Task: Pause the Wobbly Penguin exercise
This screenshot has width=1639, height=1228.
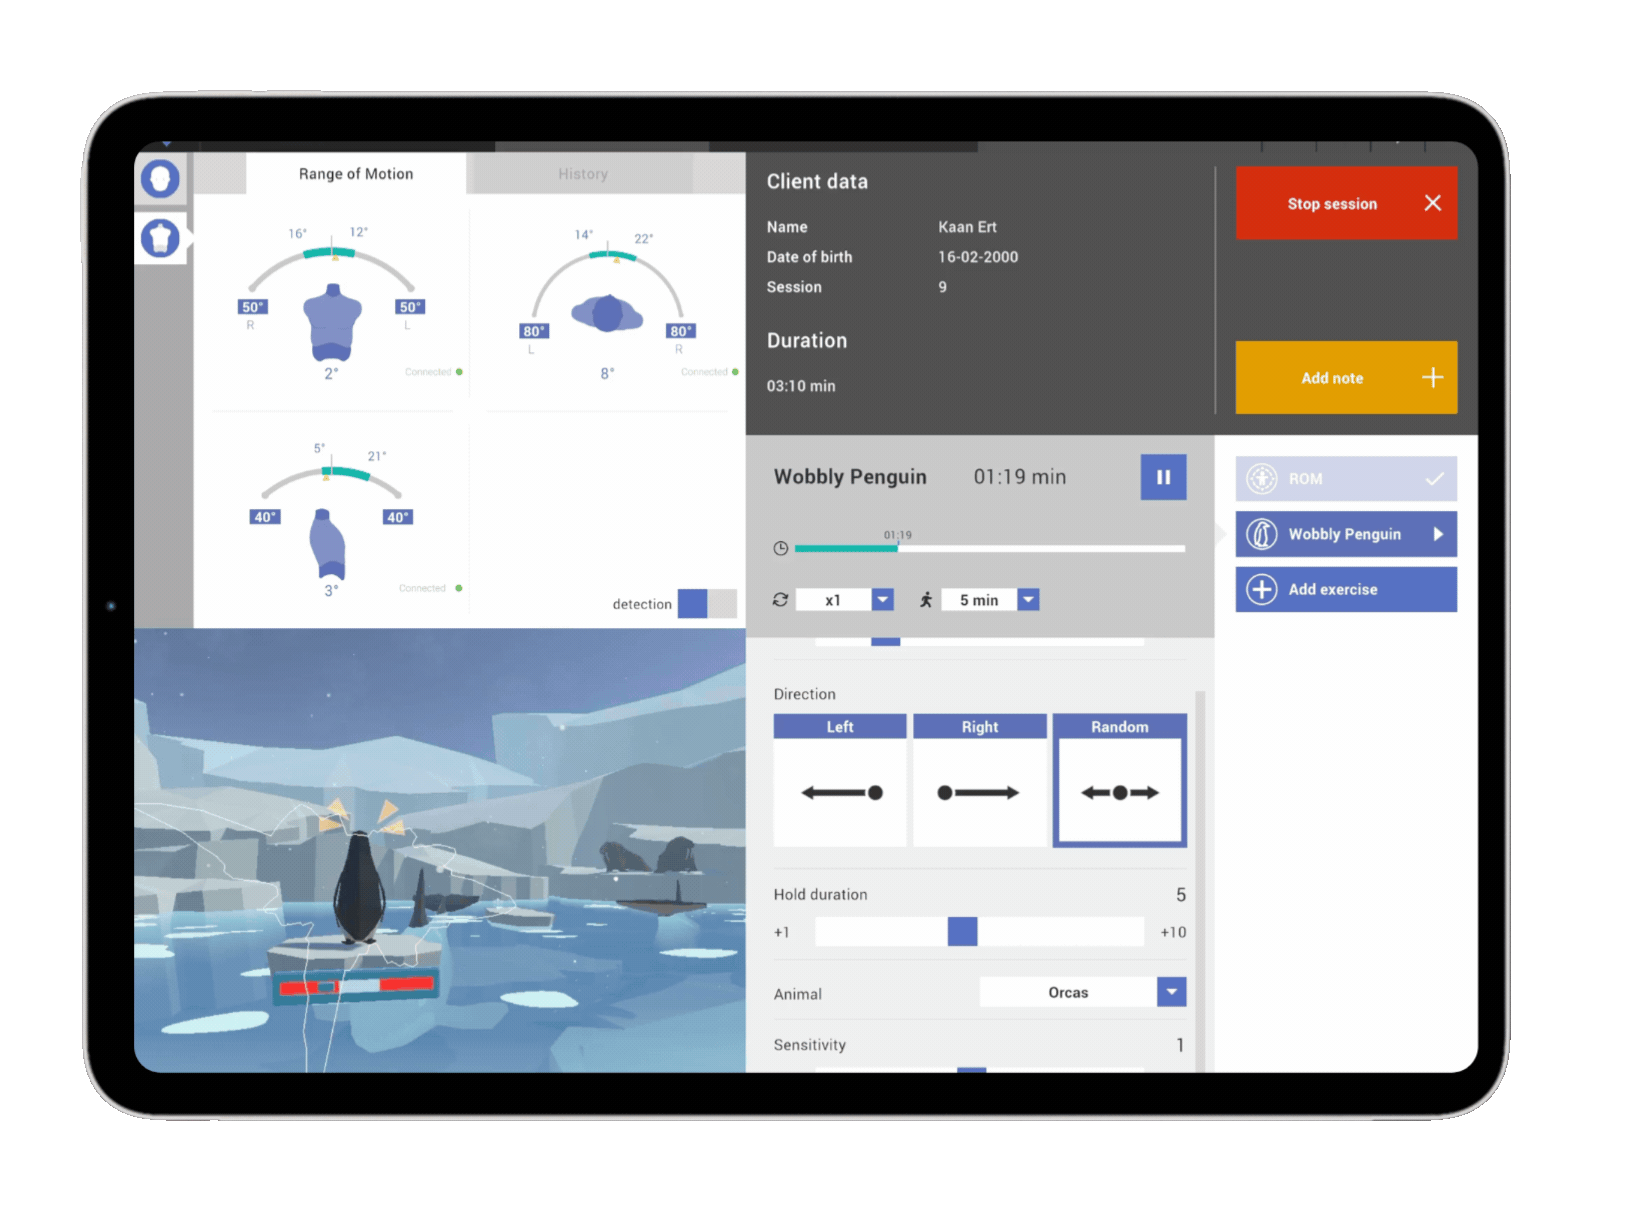Action: [1163, 477]
